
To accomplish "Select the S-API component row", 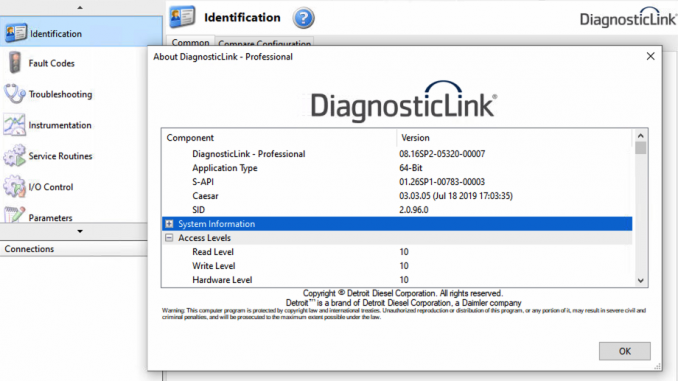I will click(x=397, y=182).
